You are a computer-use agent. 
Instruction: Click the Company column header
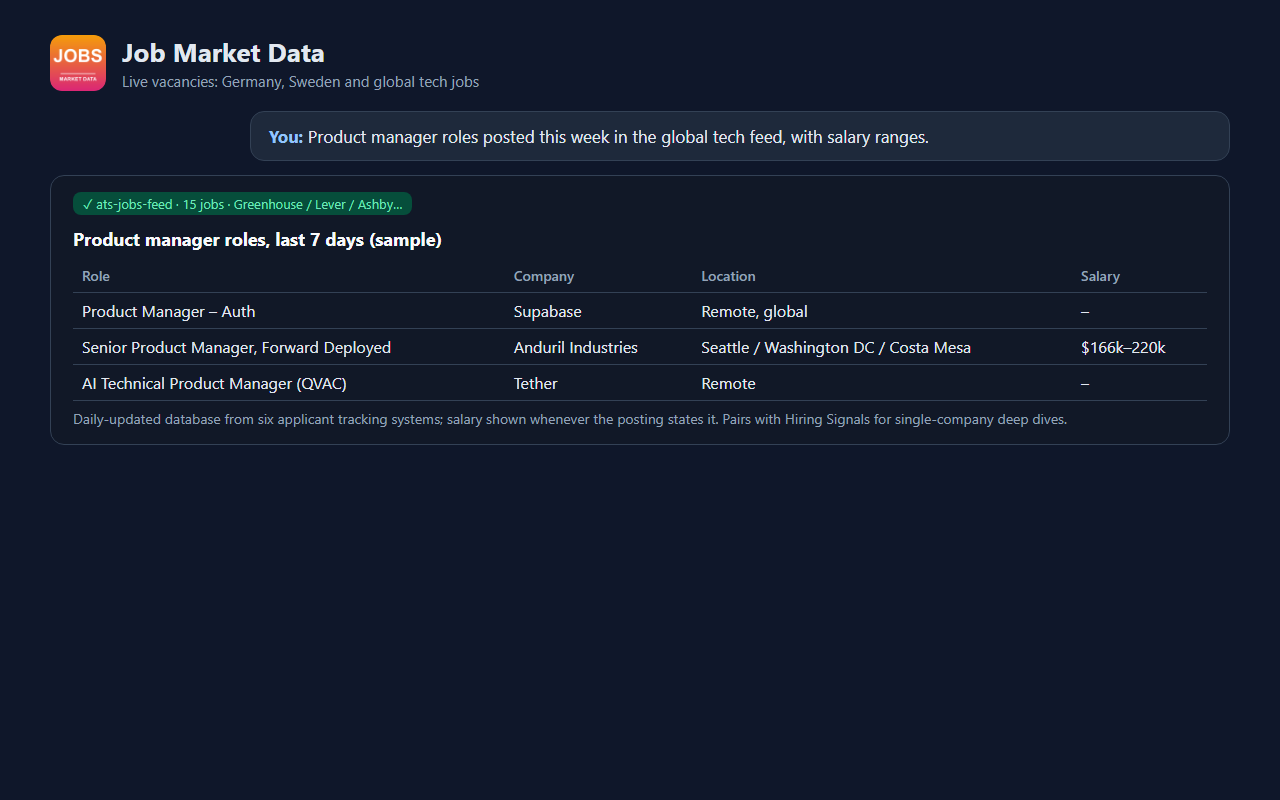click(544, 276)
